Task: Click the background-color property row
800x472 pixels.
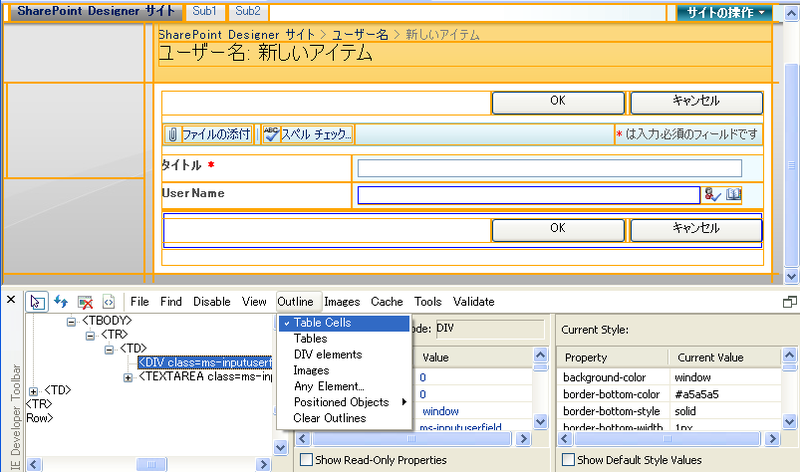Action: coord(669,378)
